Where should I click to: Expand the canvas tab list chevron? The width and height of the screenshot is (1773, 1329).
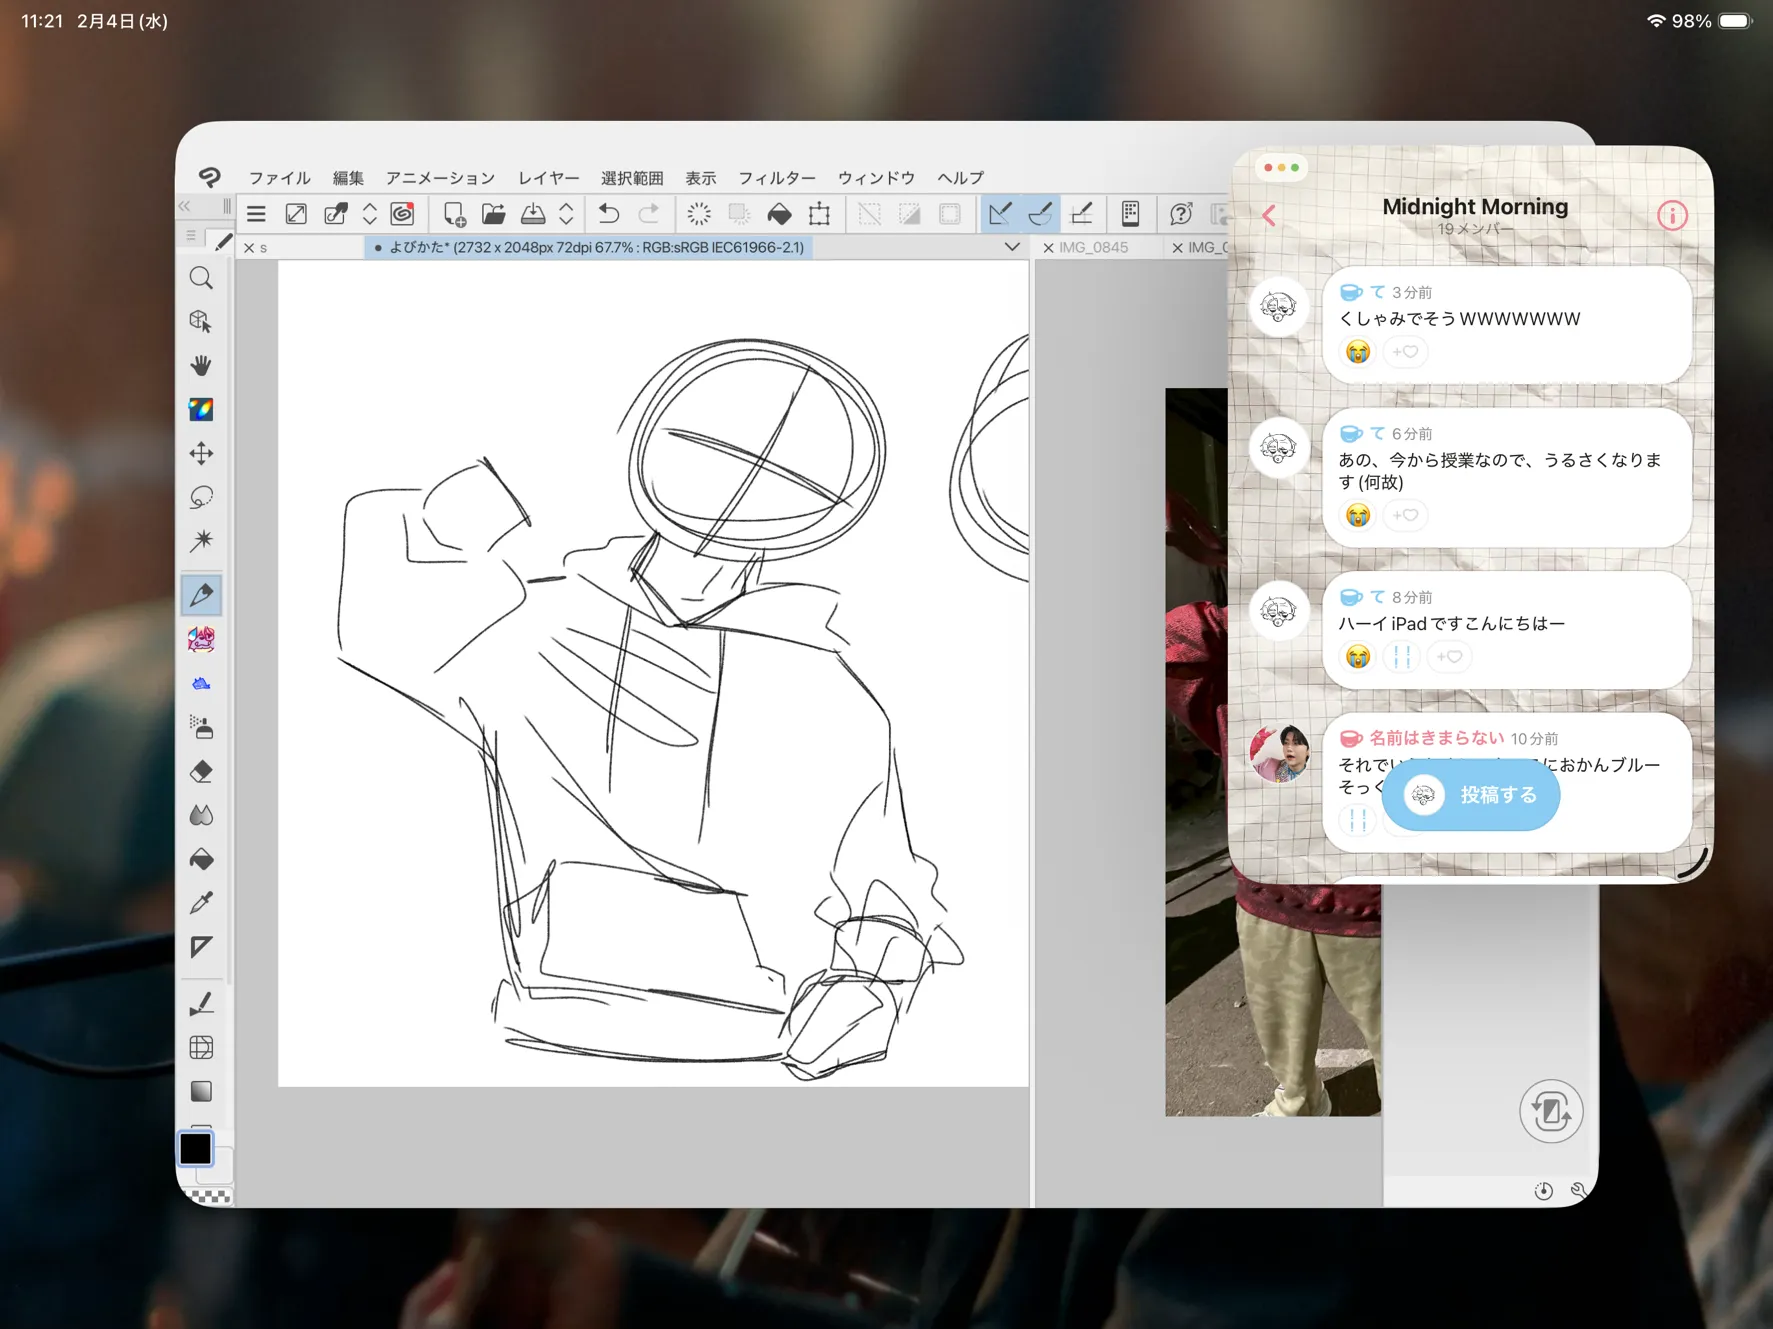pos(1012,247)
